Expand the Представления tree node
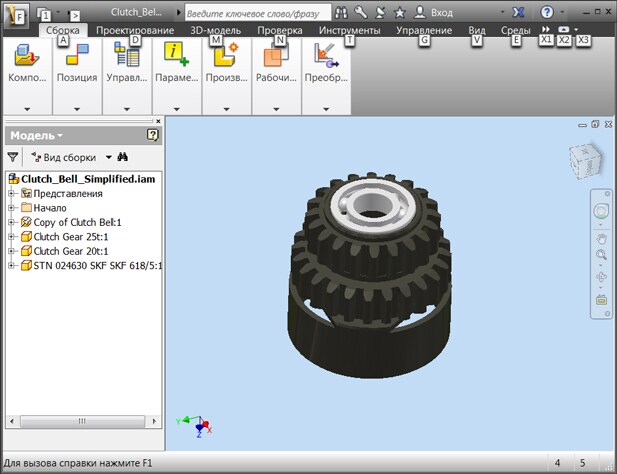The image size is (617, 474). point(12,193)
